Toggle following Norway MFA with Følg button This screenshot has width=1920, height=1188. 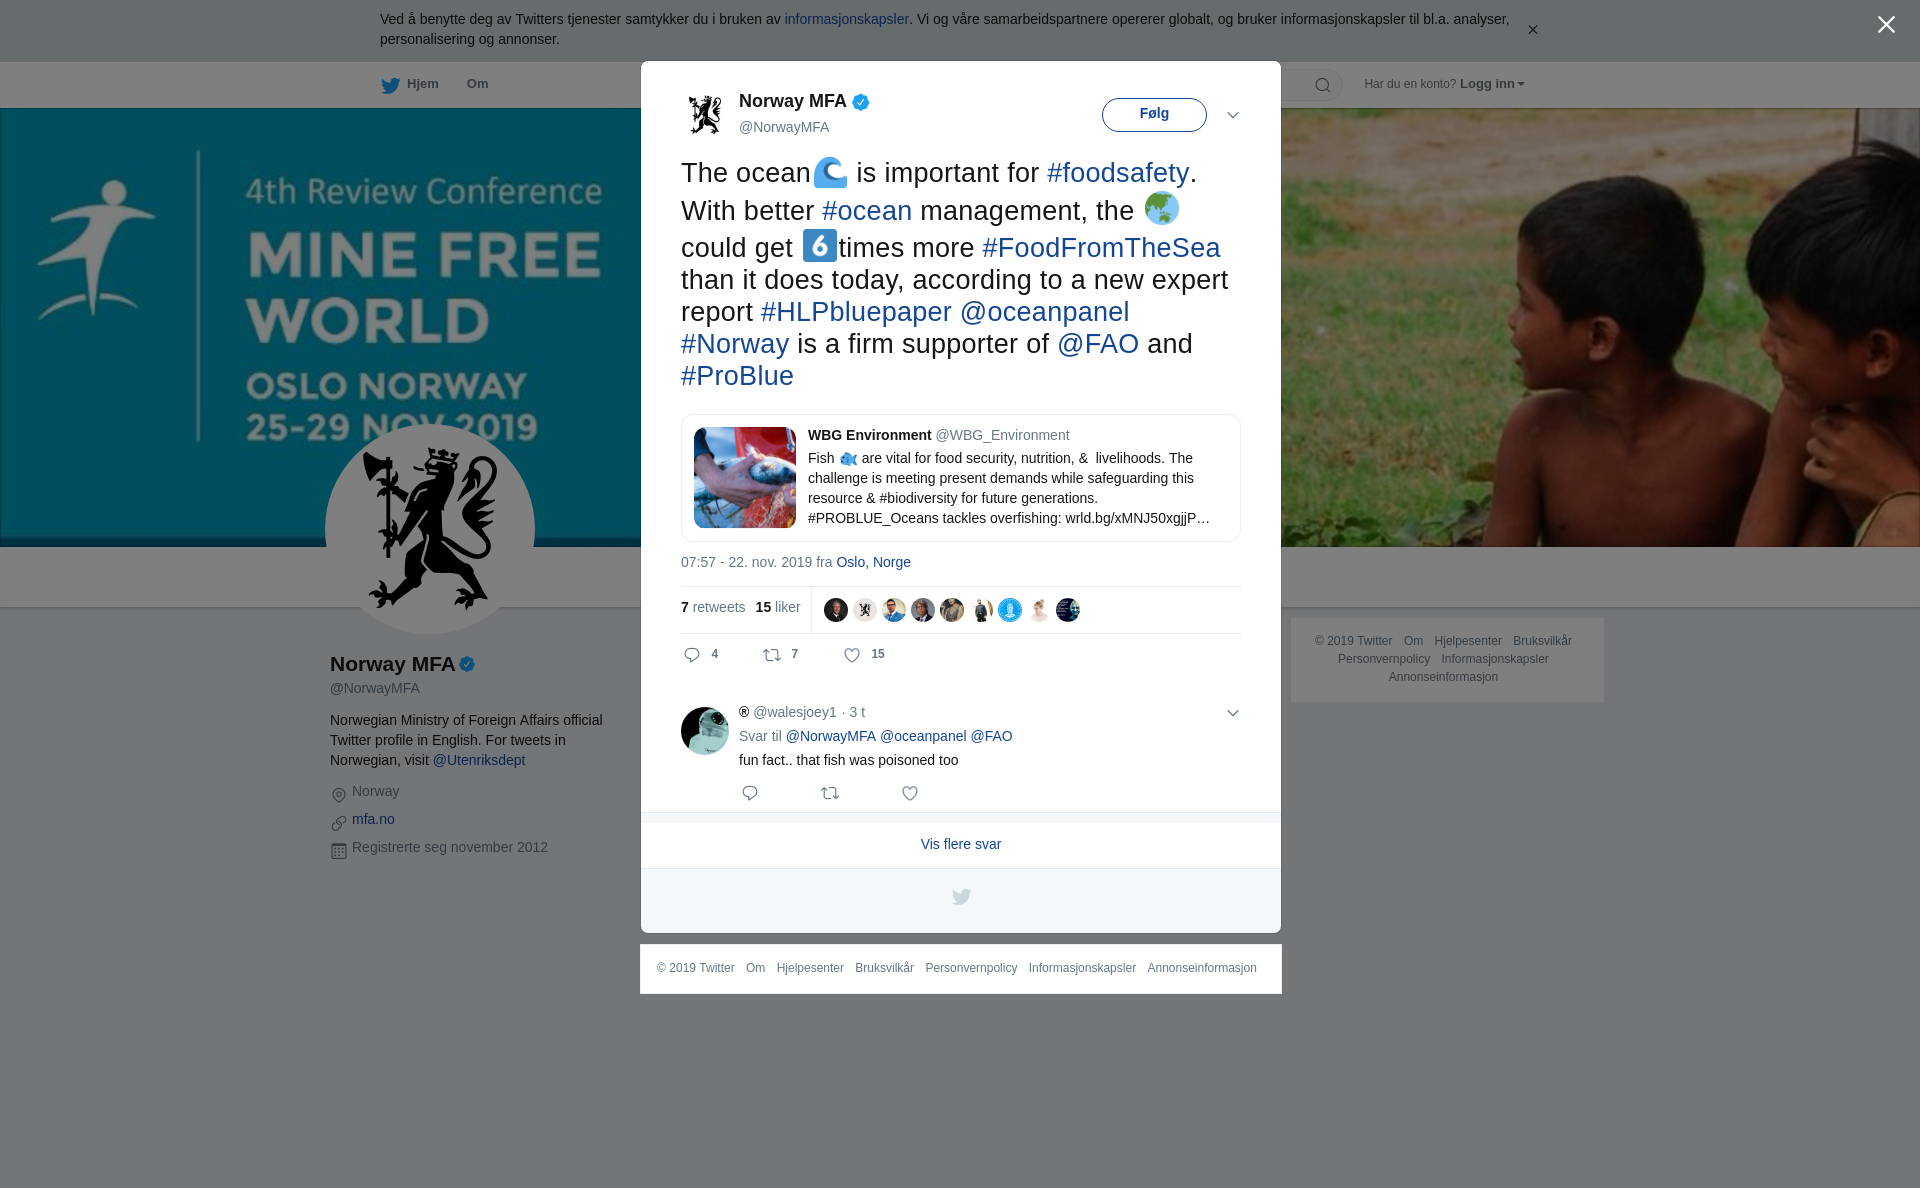tap(1154, 115)
